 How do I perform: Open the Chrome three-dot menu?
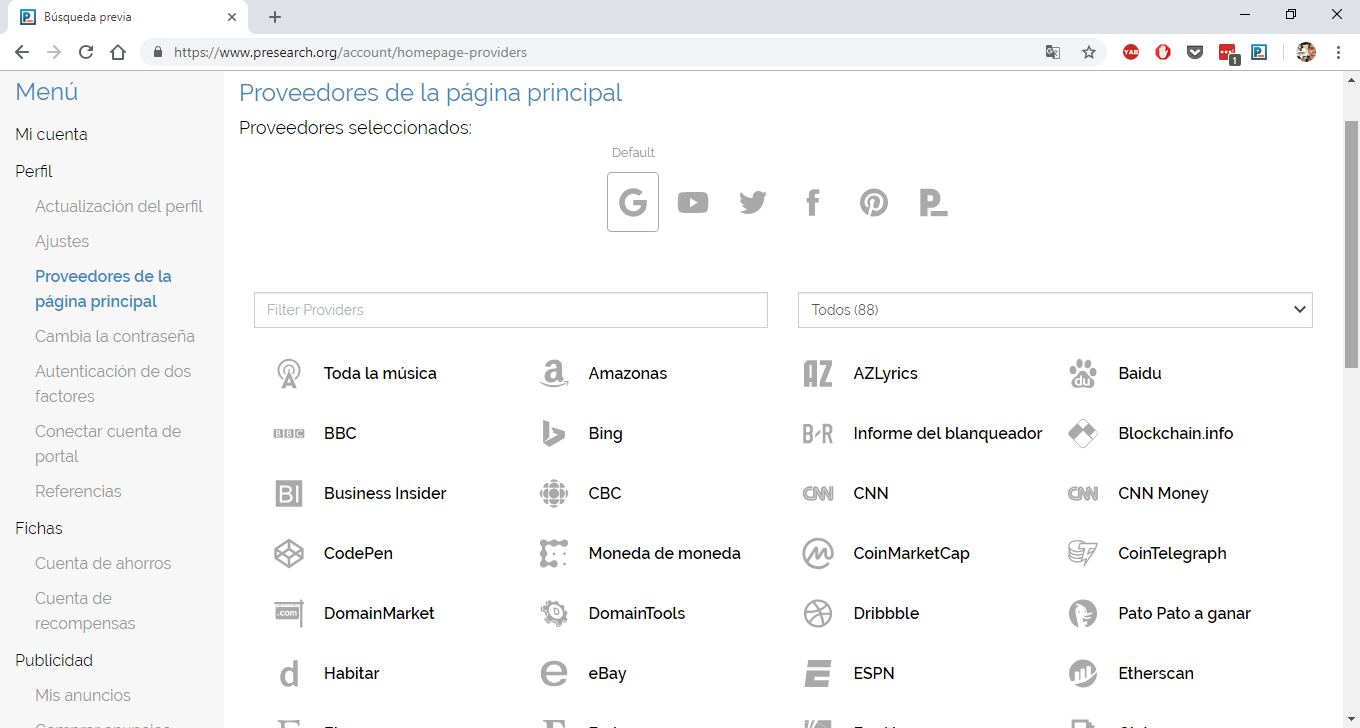[x=1338, y=52]
